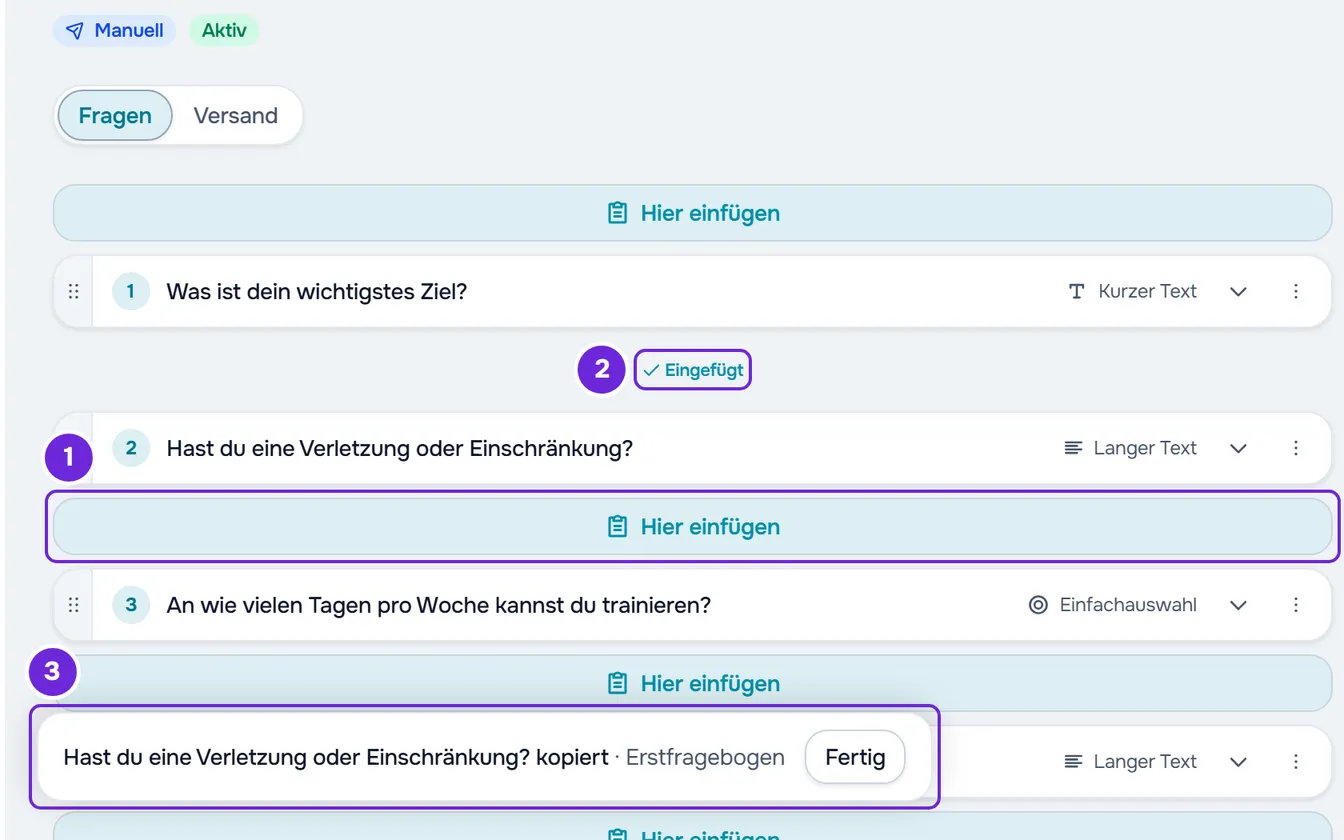The image size is (1344, 840).
Task: Click the Kurzer Text type icon
Action: point(1077,291)
